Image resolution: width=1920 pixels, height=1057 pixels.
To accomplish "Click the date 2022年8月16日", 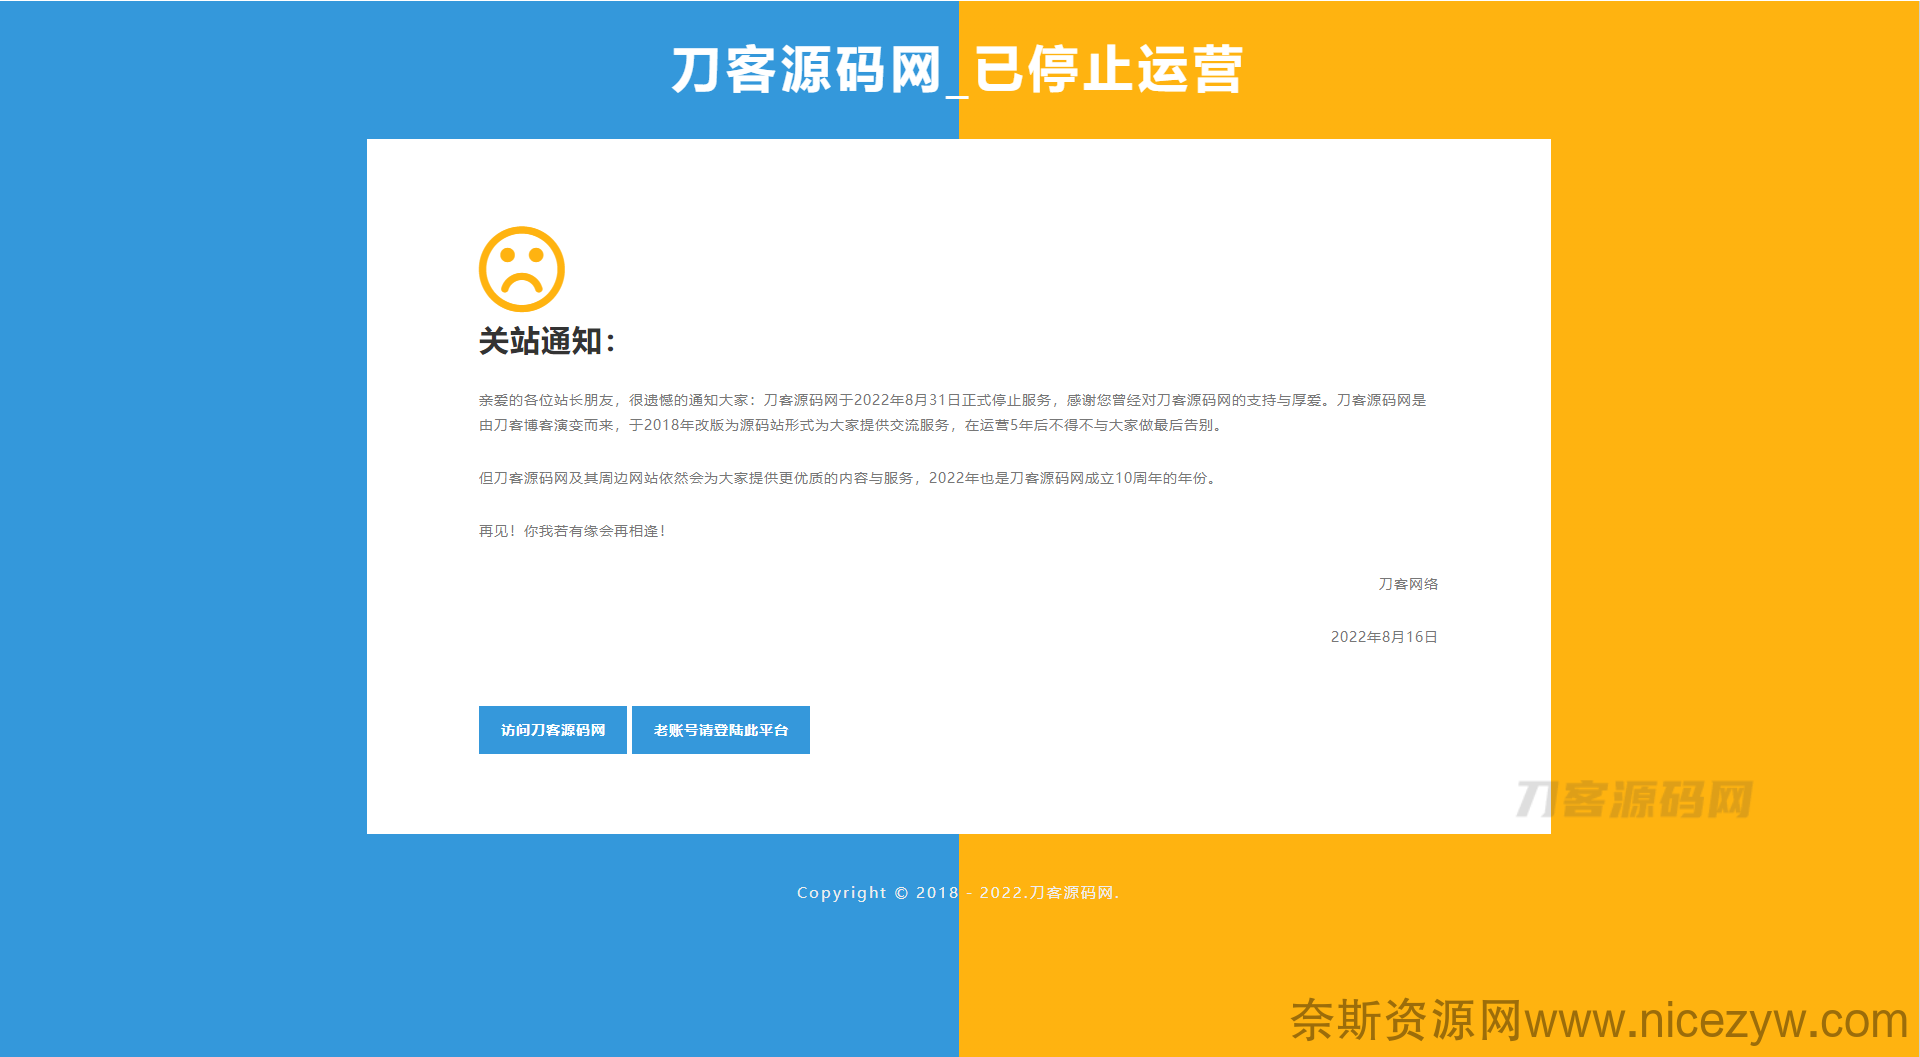I will [1384, 637].
